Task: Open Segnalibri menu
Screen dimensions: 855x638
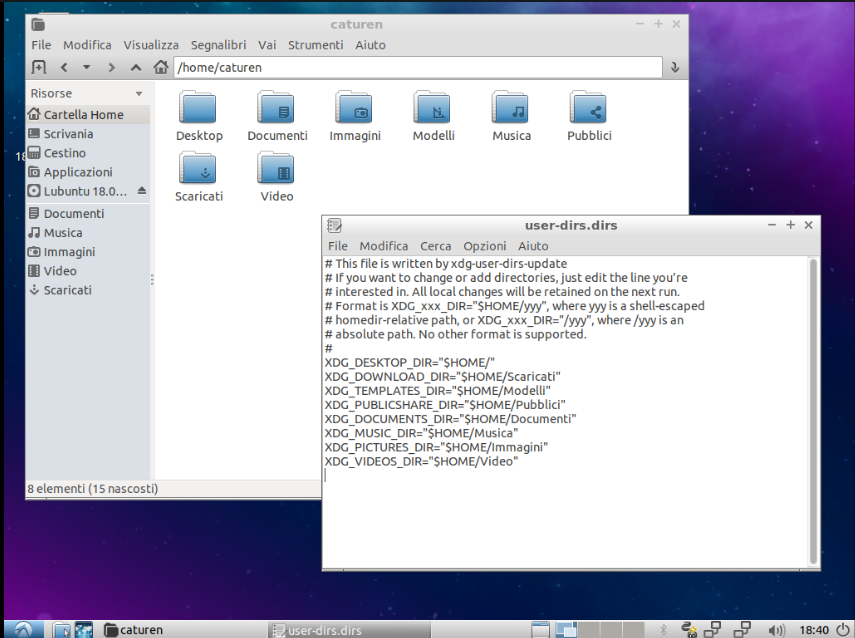Action: pyautogui.click(x=218, y=45)
